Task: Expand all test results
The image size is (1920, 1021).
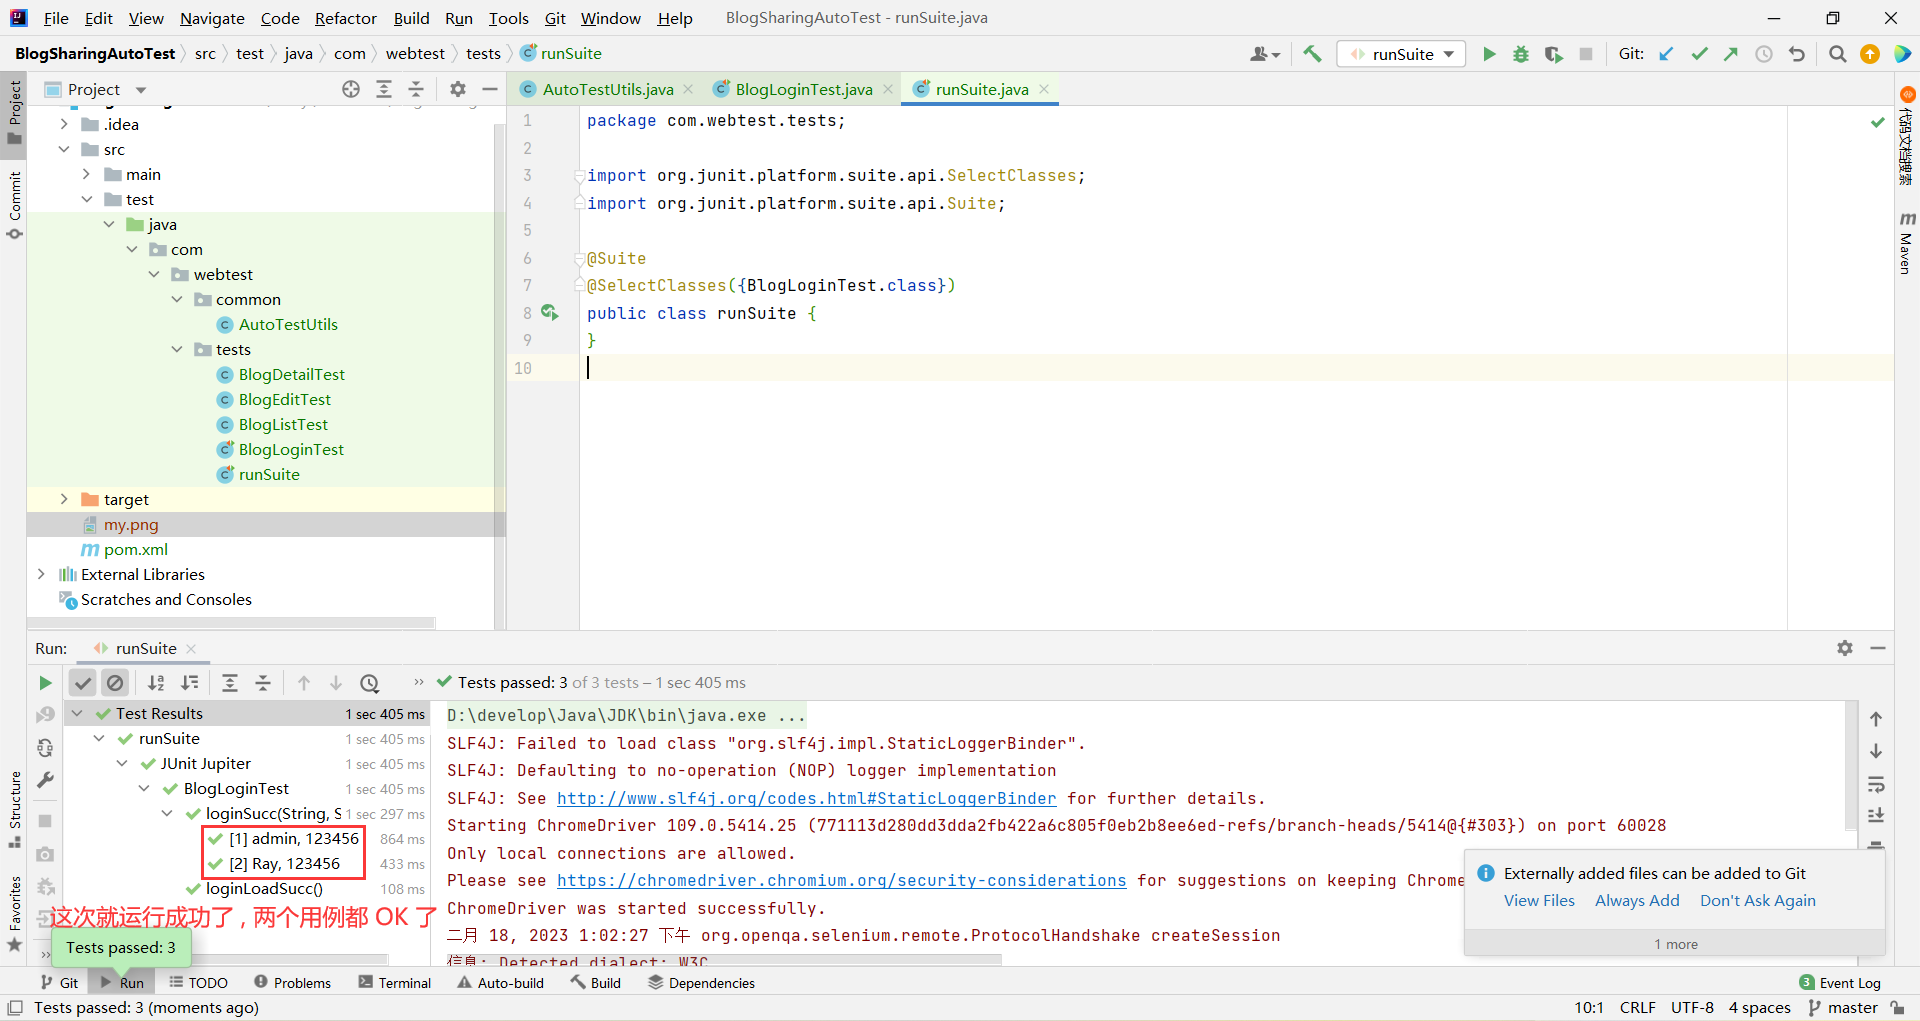Action: (x=230, y=683)
